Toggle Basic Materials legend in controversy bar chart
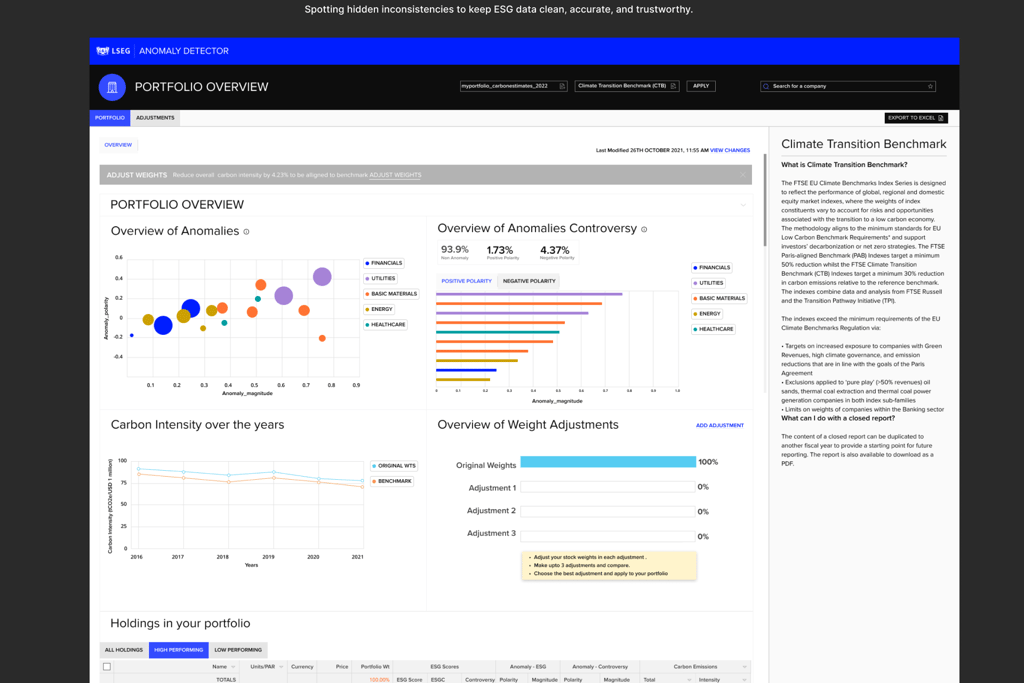 click(x=719, y=298)
